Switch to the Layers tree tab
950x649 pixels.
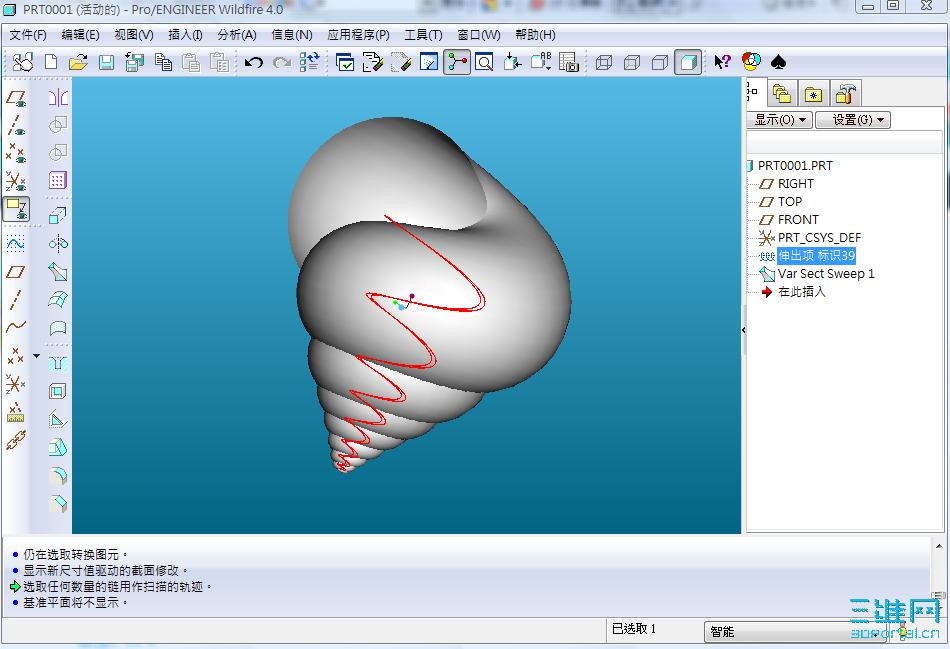[782, 94]
